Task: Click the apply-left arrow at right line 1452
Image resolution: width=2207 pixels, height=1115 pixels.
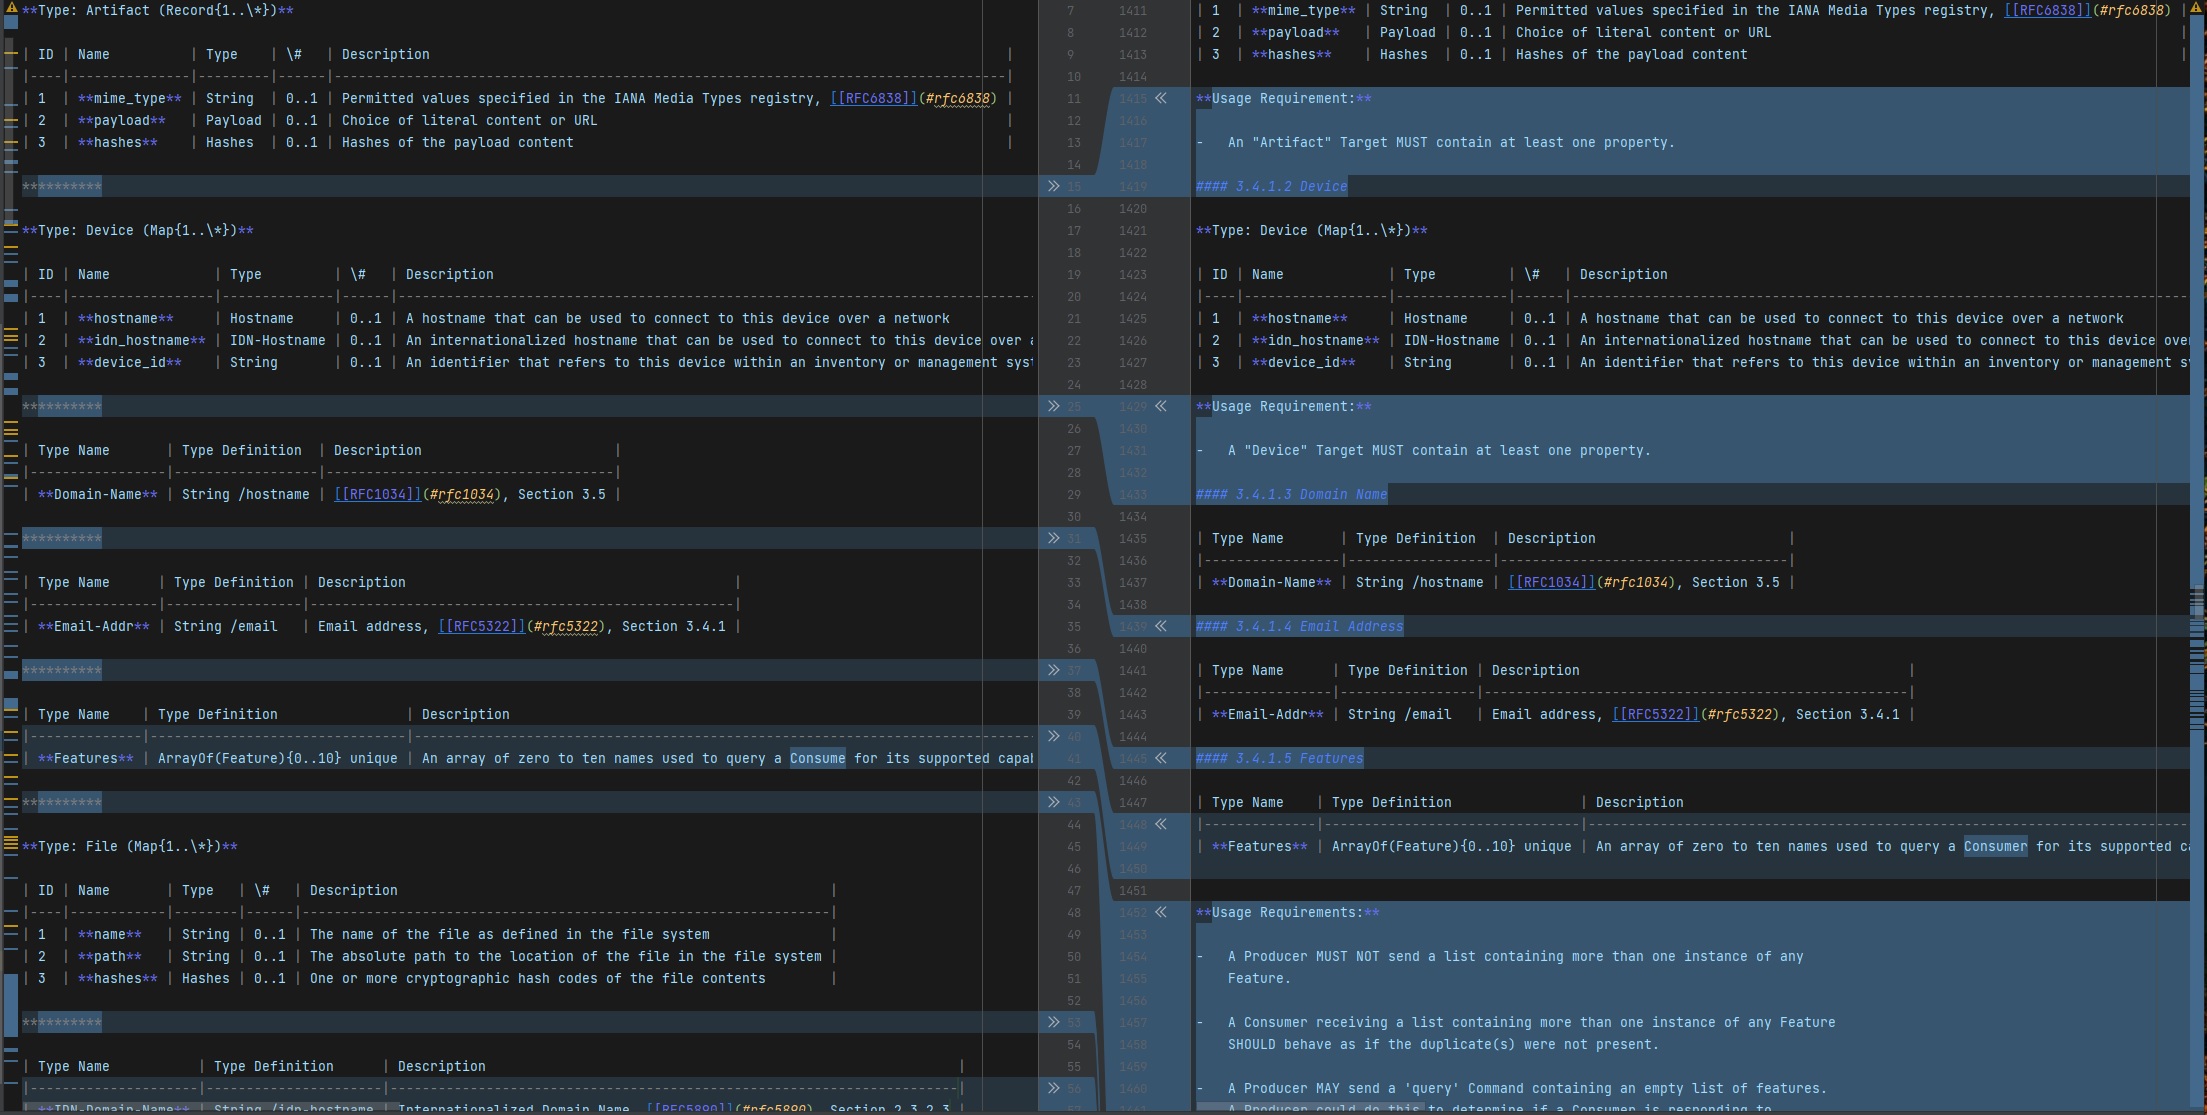Action: [1161, 912]
